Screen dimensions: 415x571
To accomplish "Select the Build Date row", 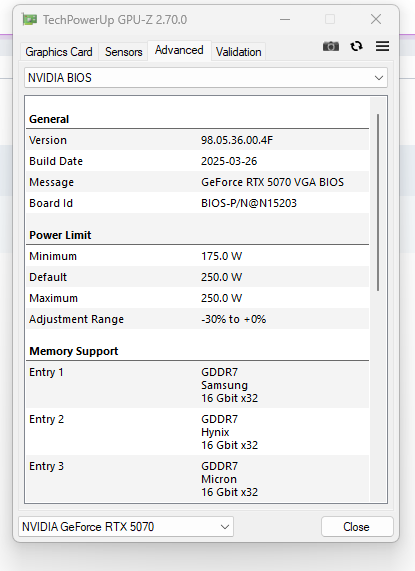I will [197, 161].
